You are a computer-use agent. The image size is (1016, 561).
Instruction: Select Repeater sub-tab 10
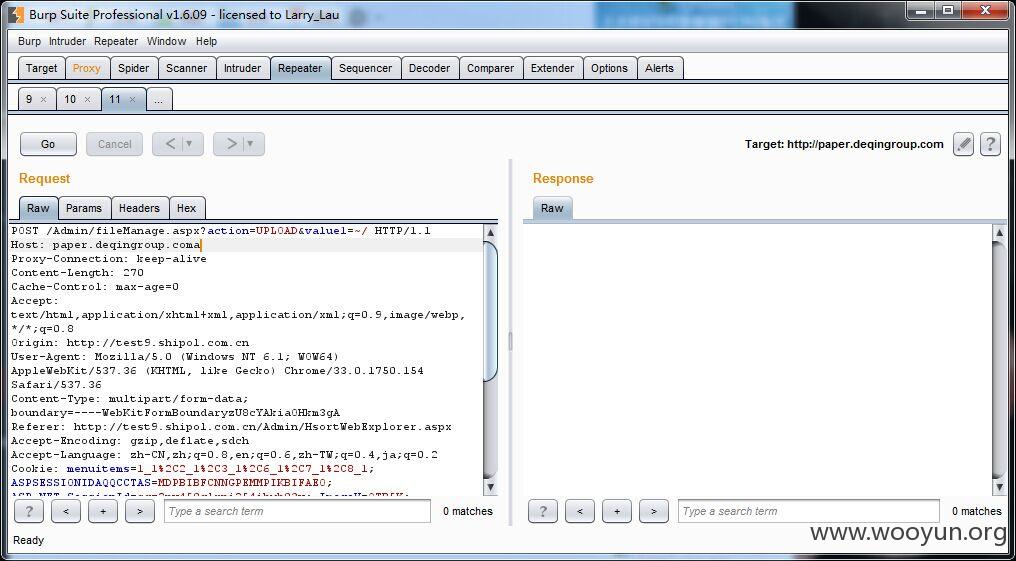click(x=70, y=99)
